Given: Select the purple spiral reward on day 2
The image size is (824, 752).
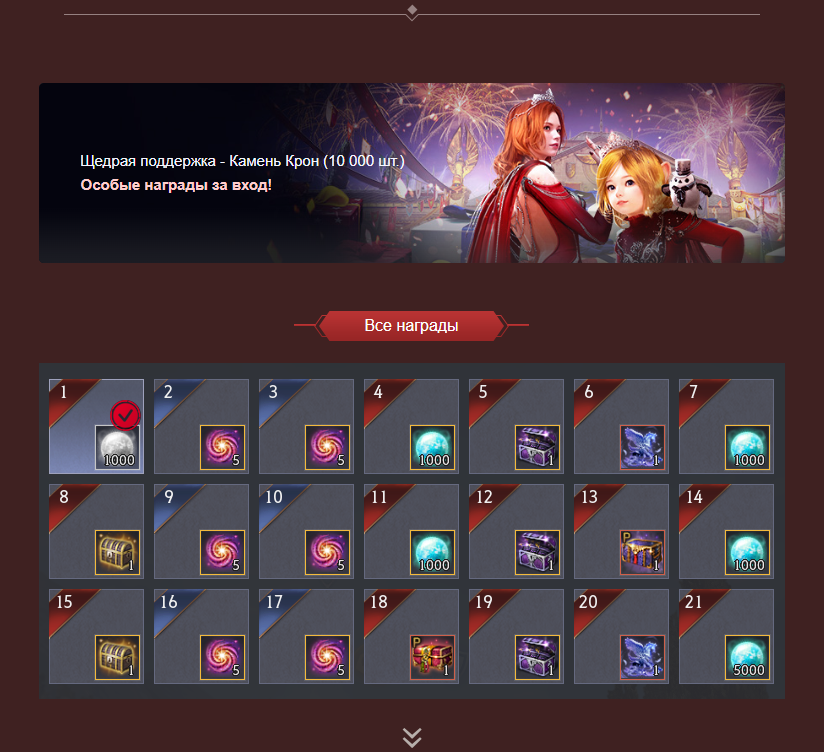Looking at the screenshot, I should [222, 447].
